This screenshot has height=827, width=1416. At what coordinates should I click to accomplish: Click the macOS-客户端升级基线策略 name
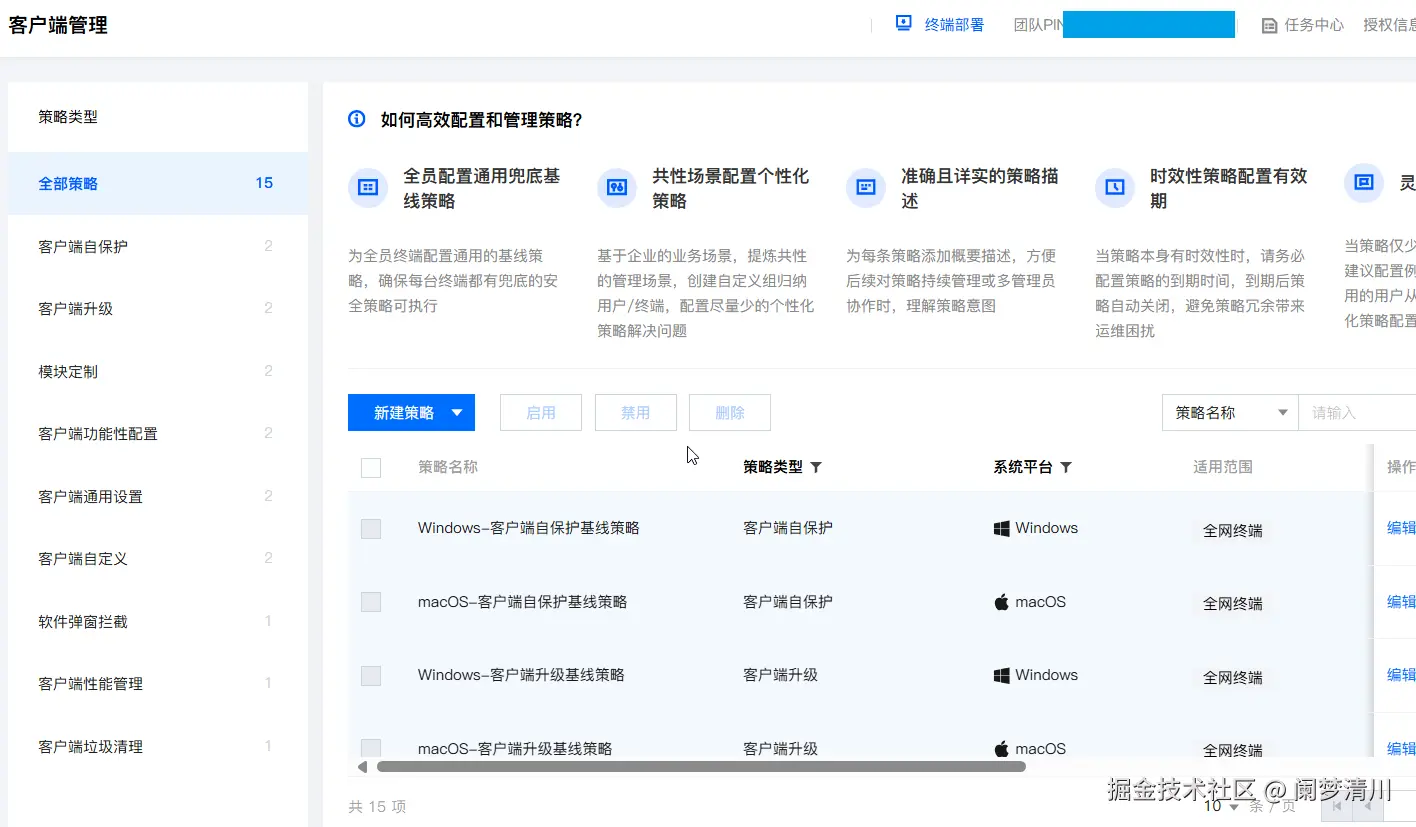coord(515,749)
